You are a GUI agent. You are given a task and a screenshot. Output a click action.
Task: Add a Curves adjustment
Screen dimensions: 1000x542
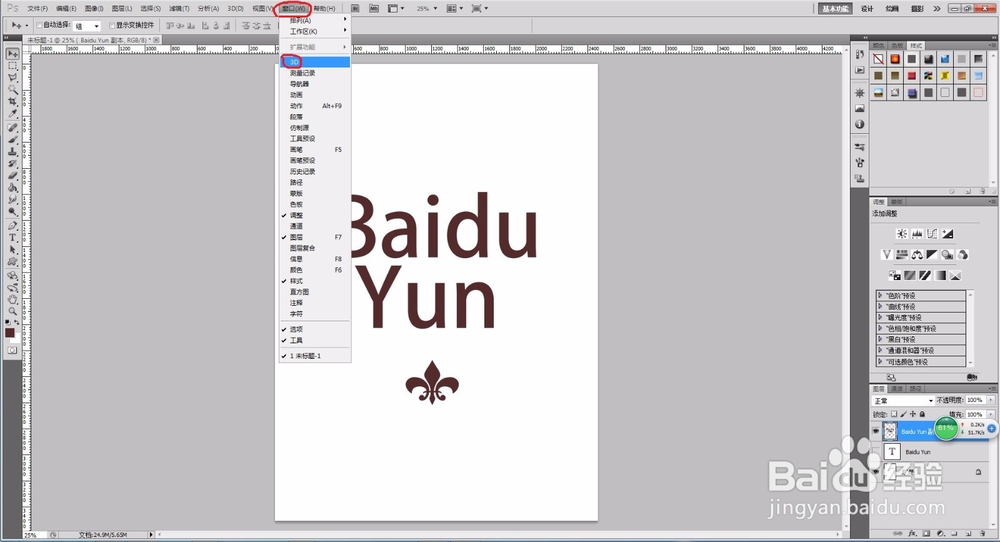pos(932,234)
